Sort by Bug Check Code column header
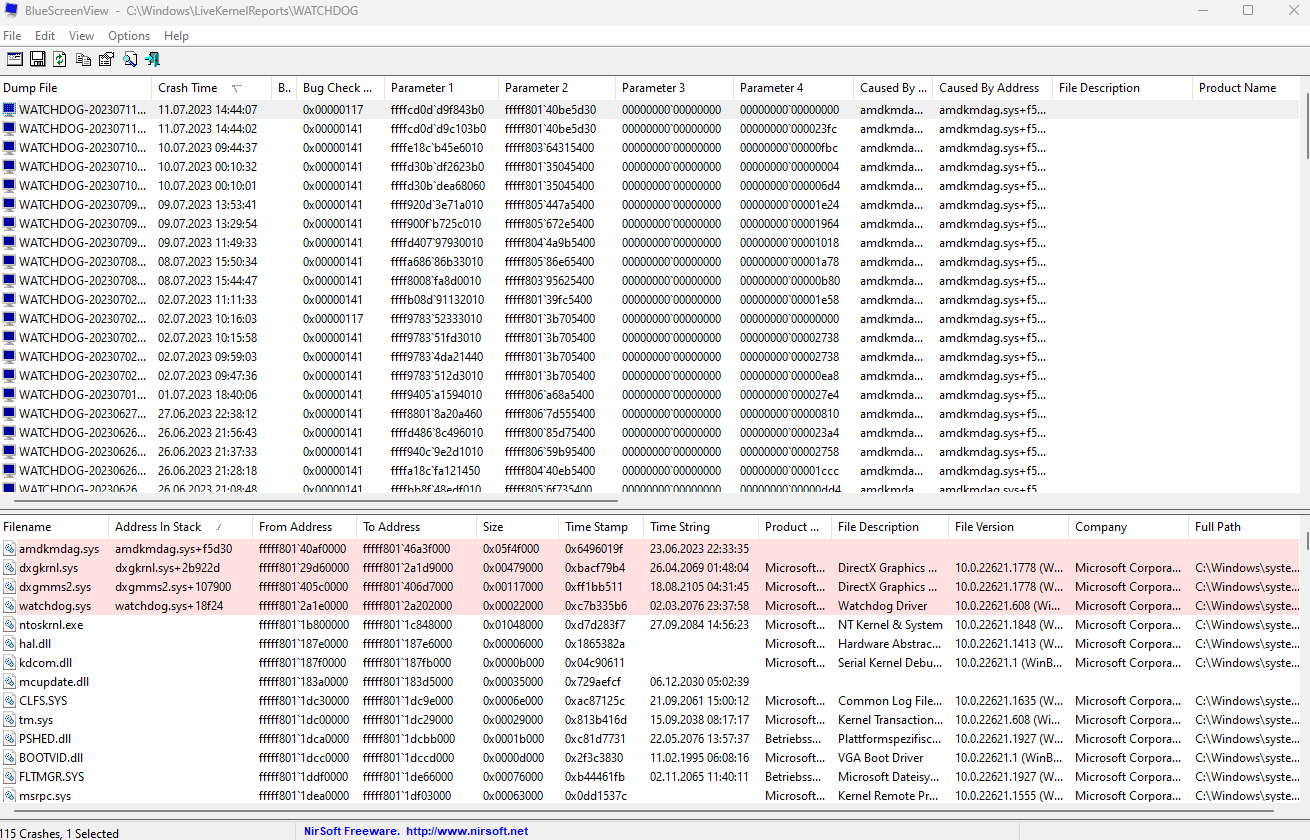1310x840 pixels. [340, 88]
